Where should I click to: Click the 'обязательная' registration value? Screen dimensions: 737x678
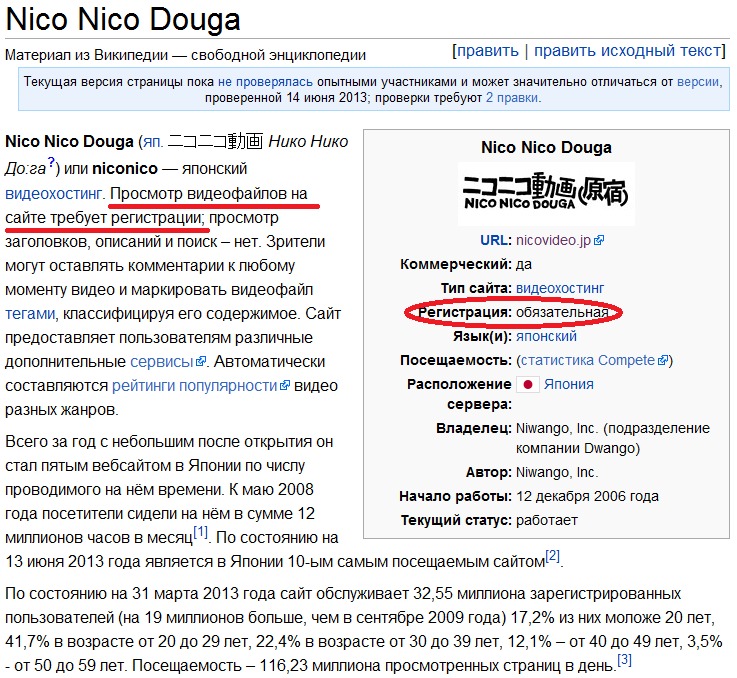[562, 312]
